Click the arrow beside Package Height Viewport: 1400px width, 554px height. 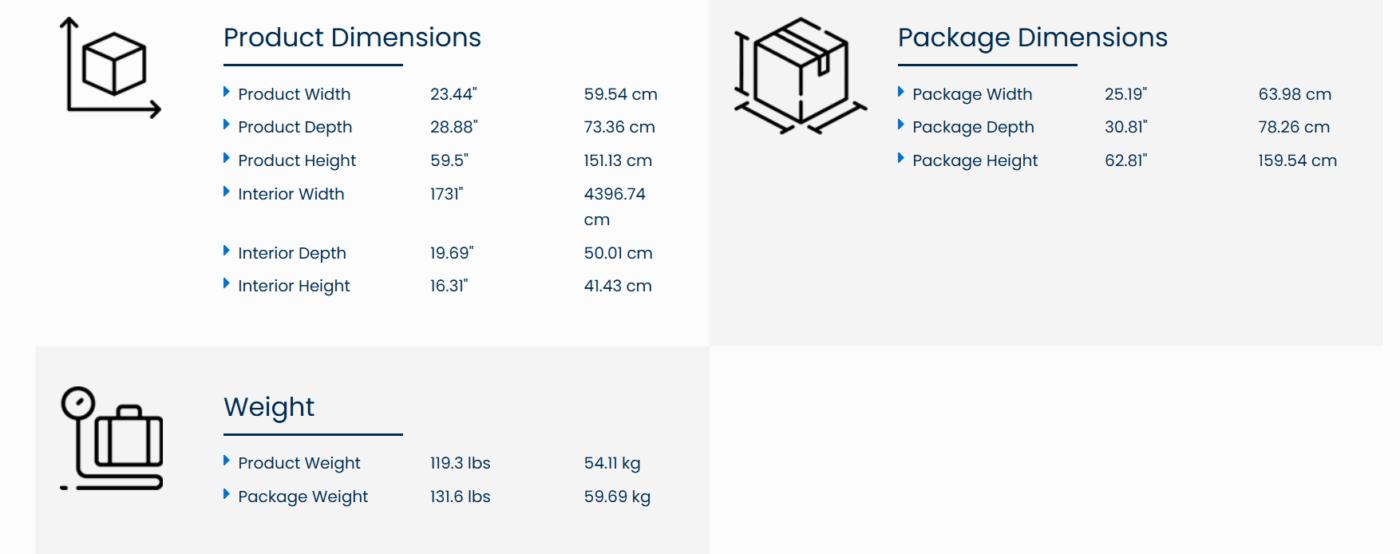[x=901, y=158]
